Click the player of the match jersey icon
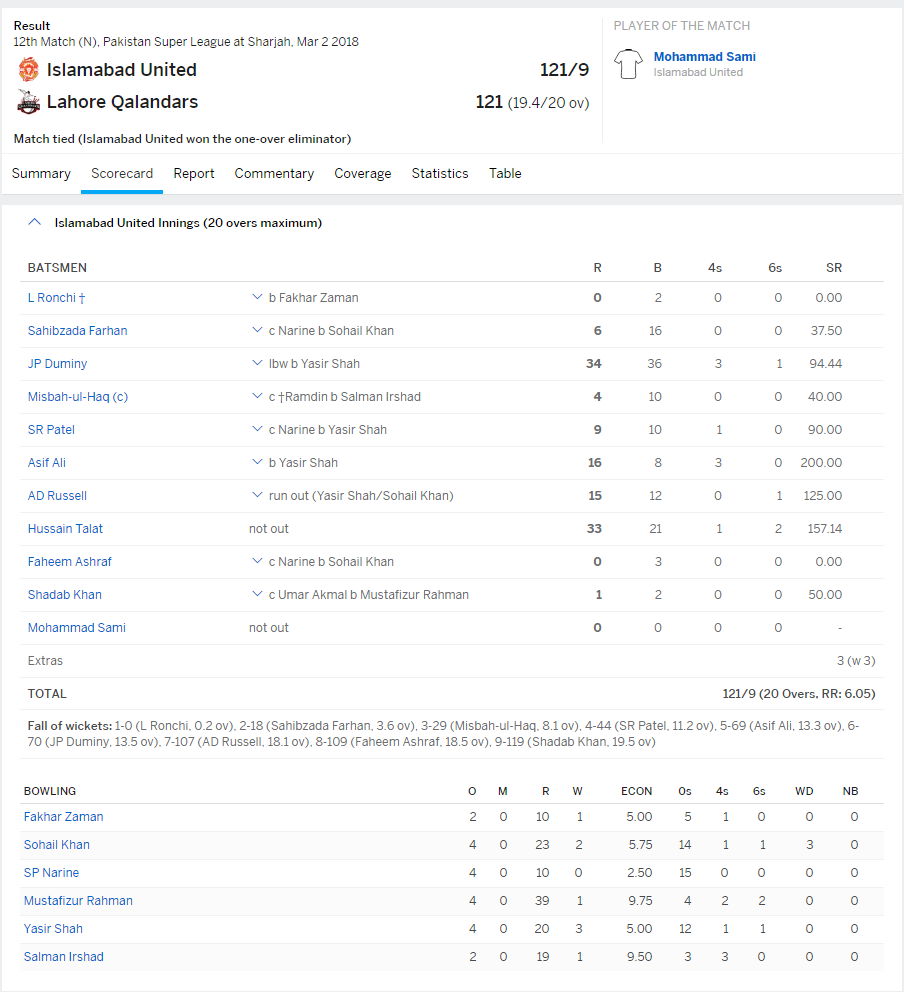The width and height of the screenshot is (904, 992). [628, 64]
